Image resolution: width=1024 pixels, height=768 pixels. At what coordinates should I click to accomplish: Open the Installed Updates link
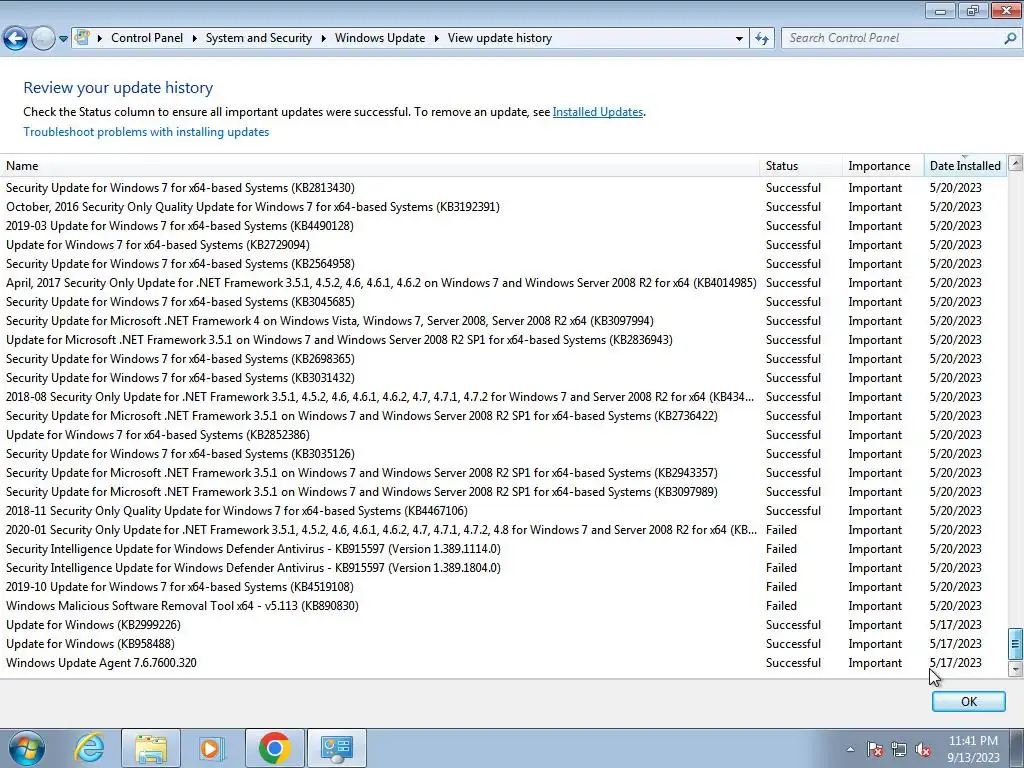pos(598,112)
